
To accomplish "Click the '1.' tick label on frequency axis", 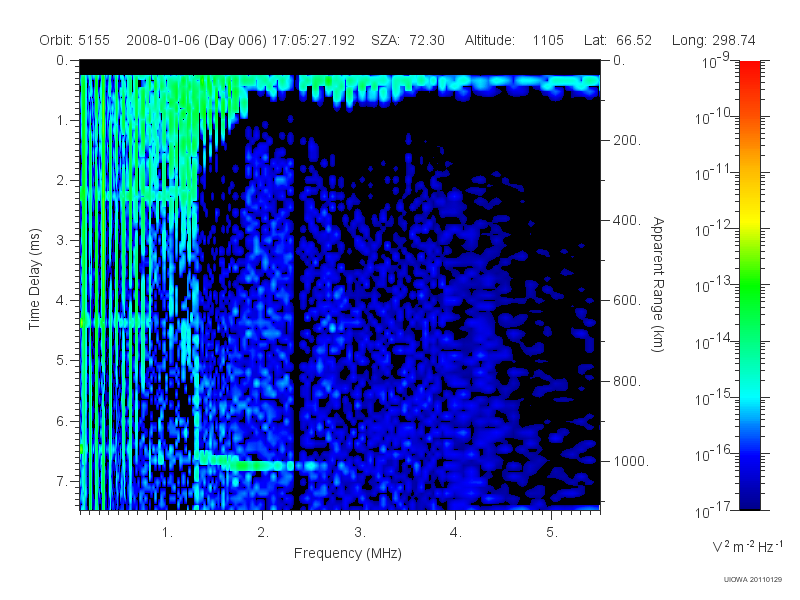I will tap(167, 533).
